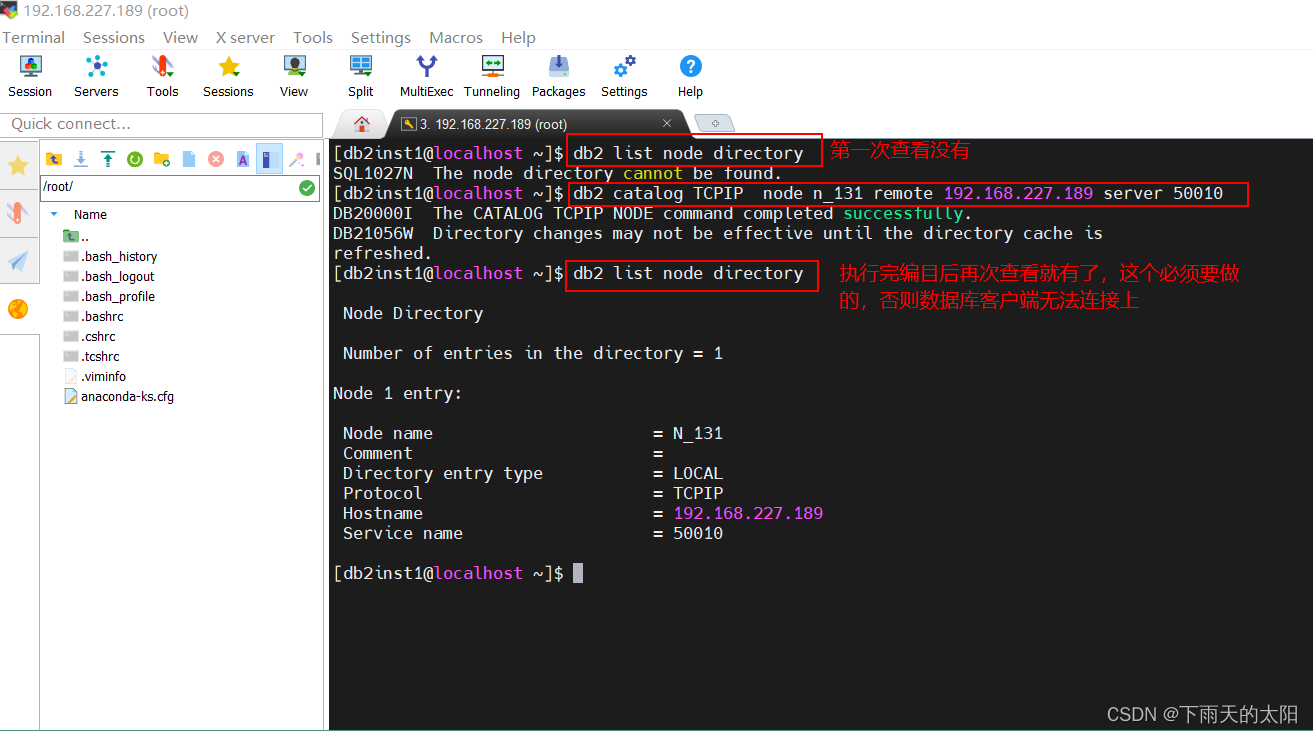Click the red delete file icon
The width and height of the screenshot is (1313, 734).
coord(216,159)
